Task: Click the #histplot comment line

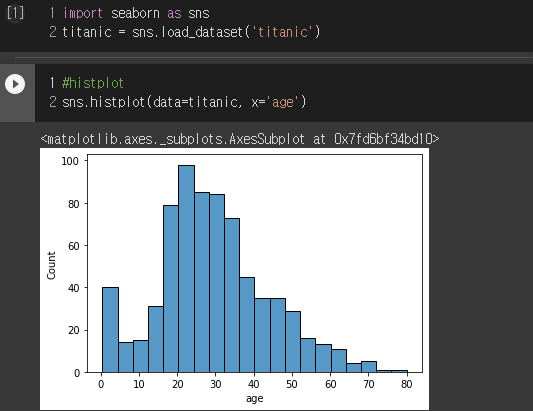Action: 93,83
